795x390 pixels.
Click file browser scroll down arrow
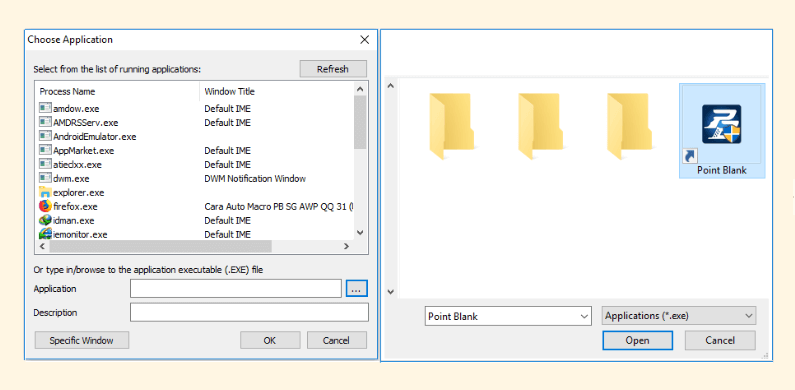tap(390, 292)
